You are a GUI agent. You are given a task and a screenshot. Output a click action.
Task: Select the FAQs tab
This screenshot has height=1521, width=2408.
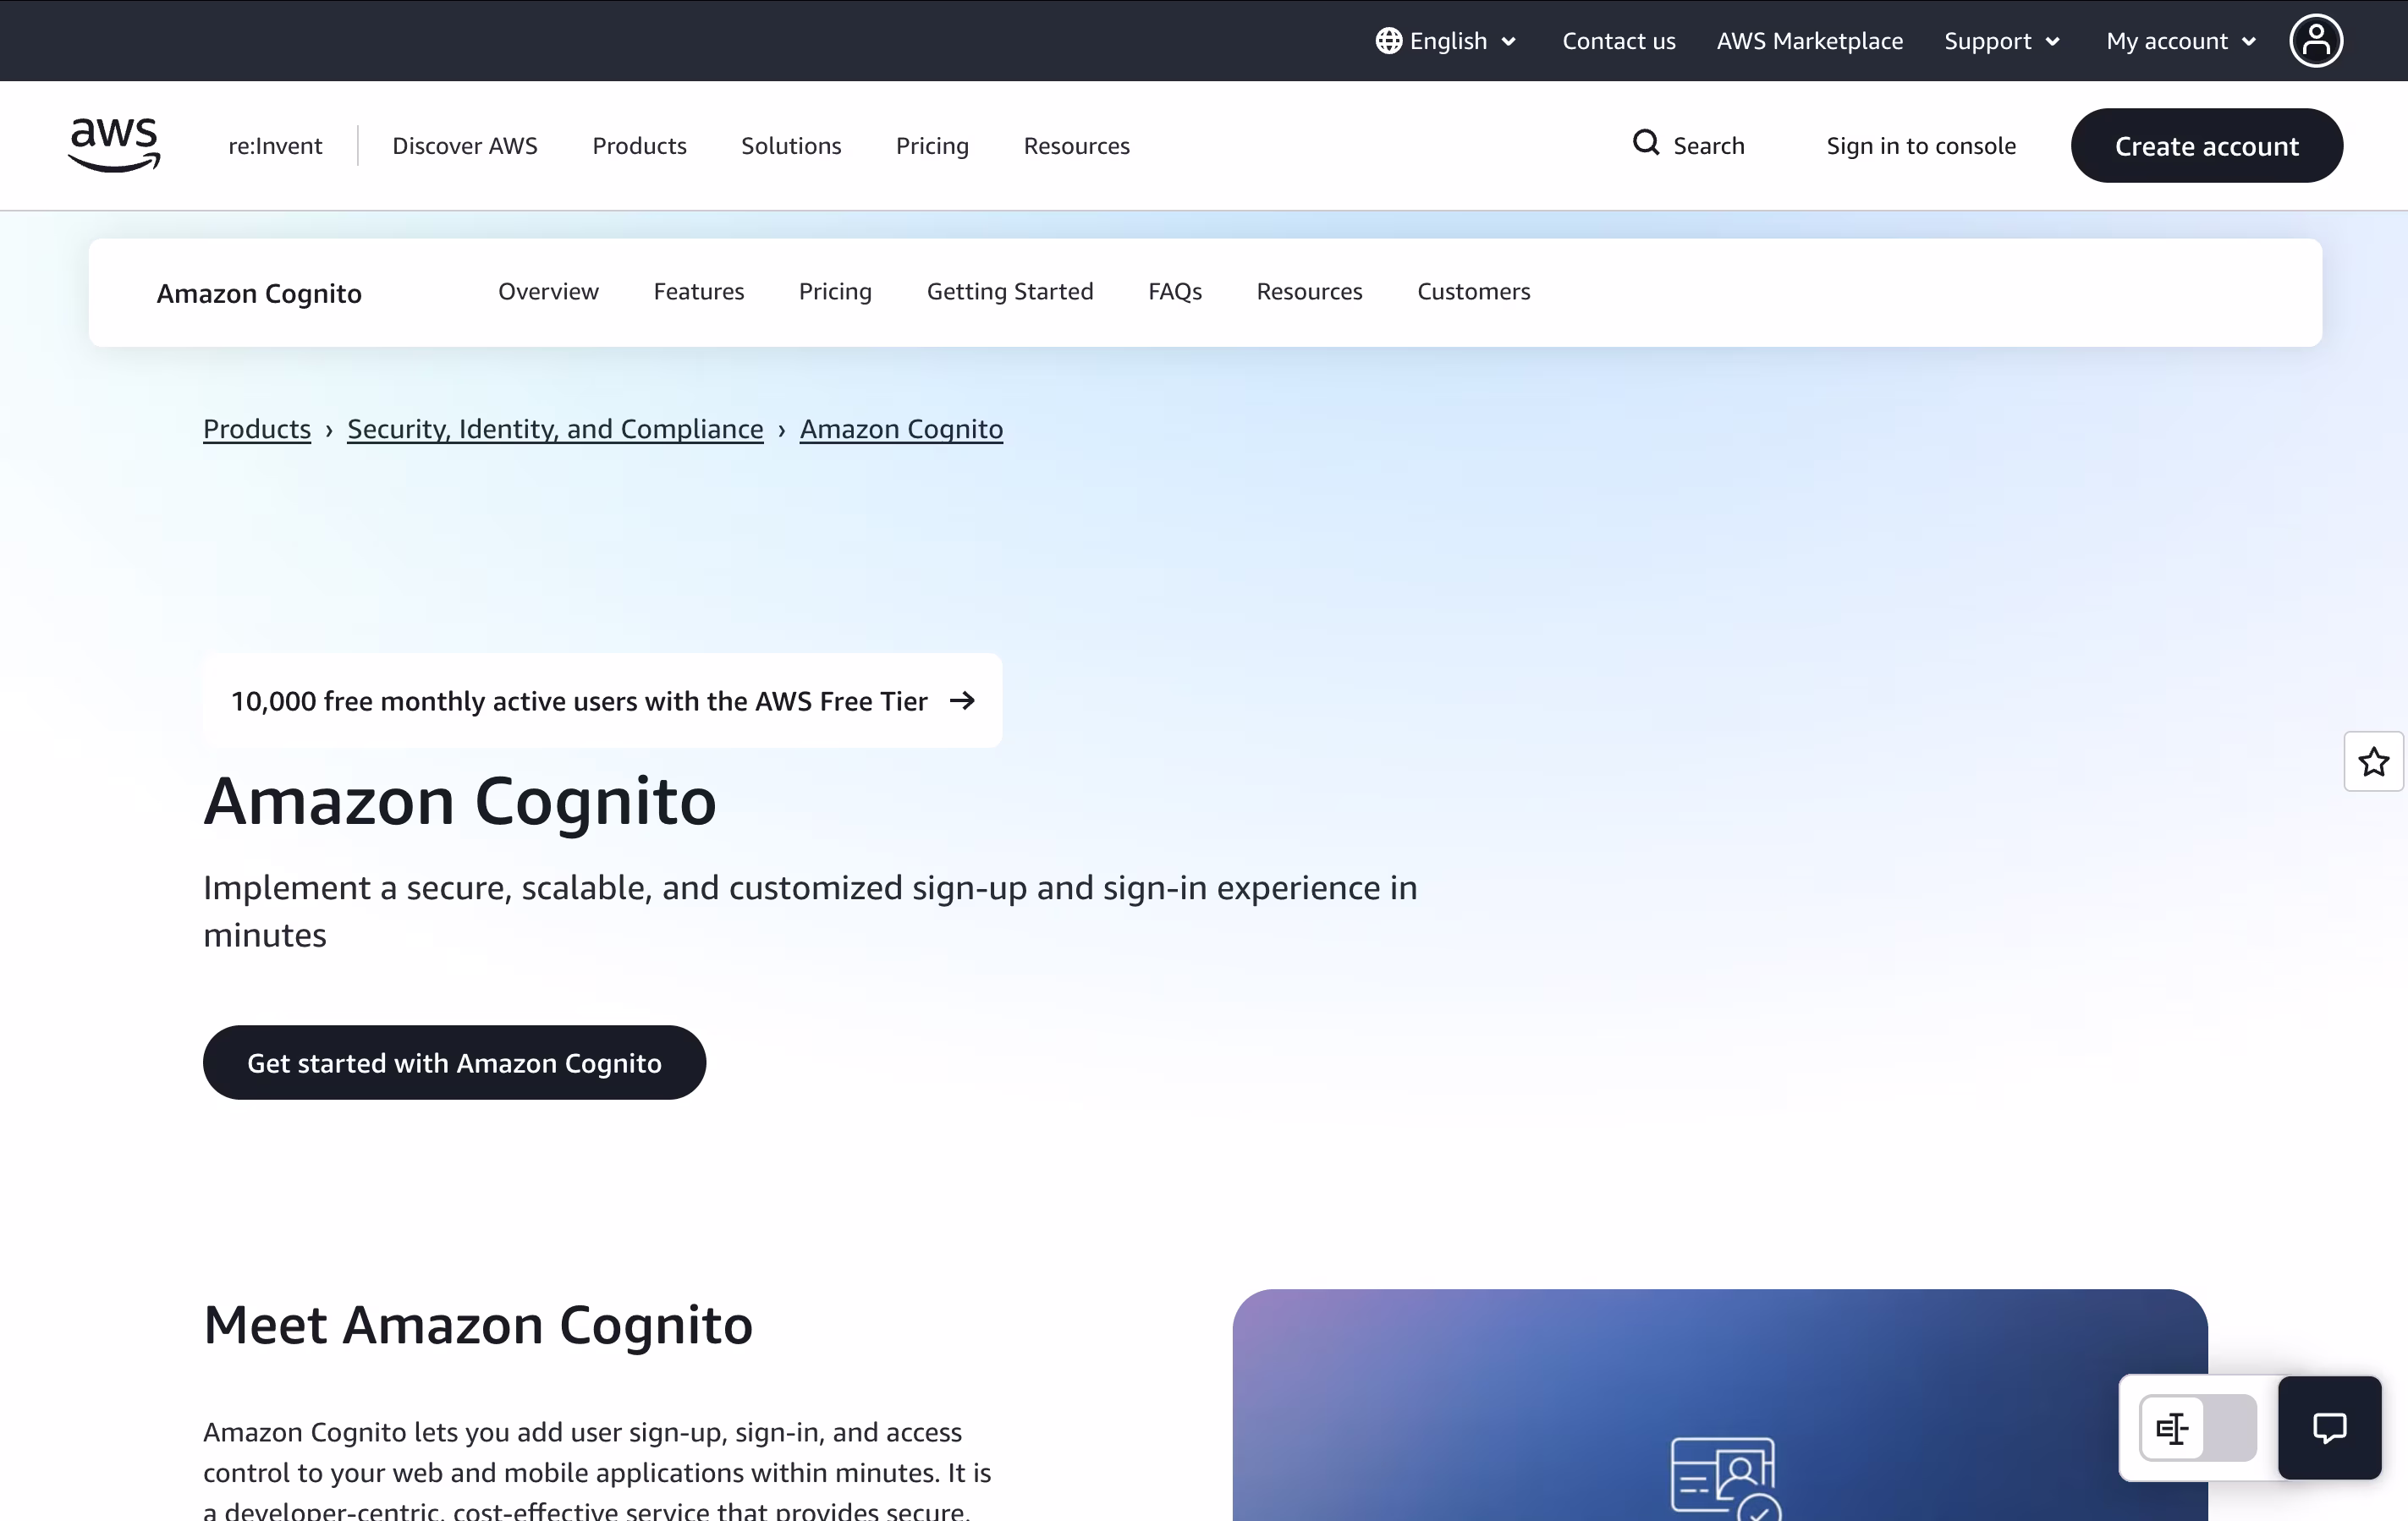(1175, 291)
